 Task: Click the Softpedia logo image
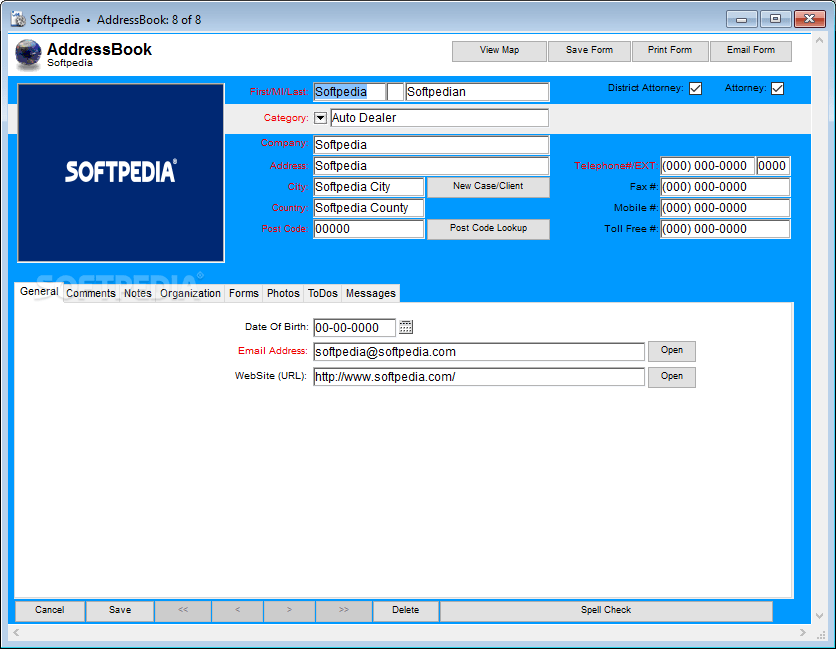click(120, 172)
